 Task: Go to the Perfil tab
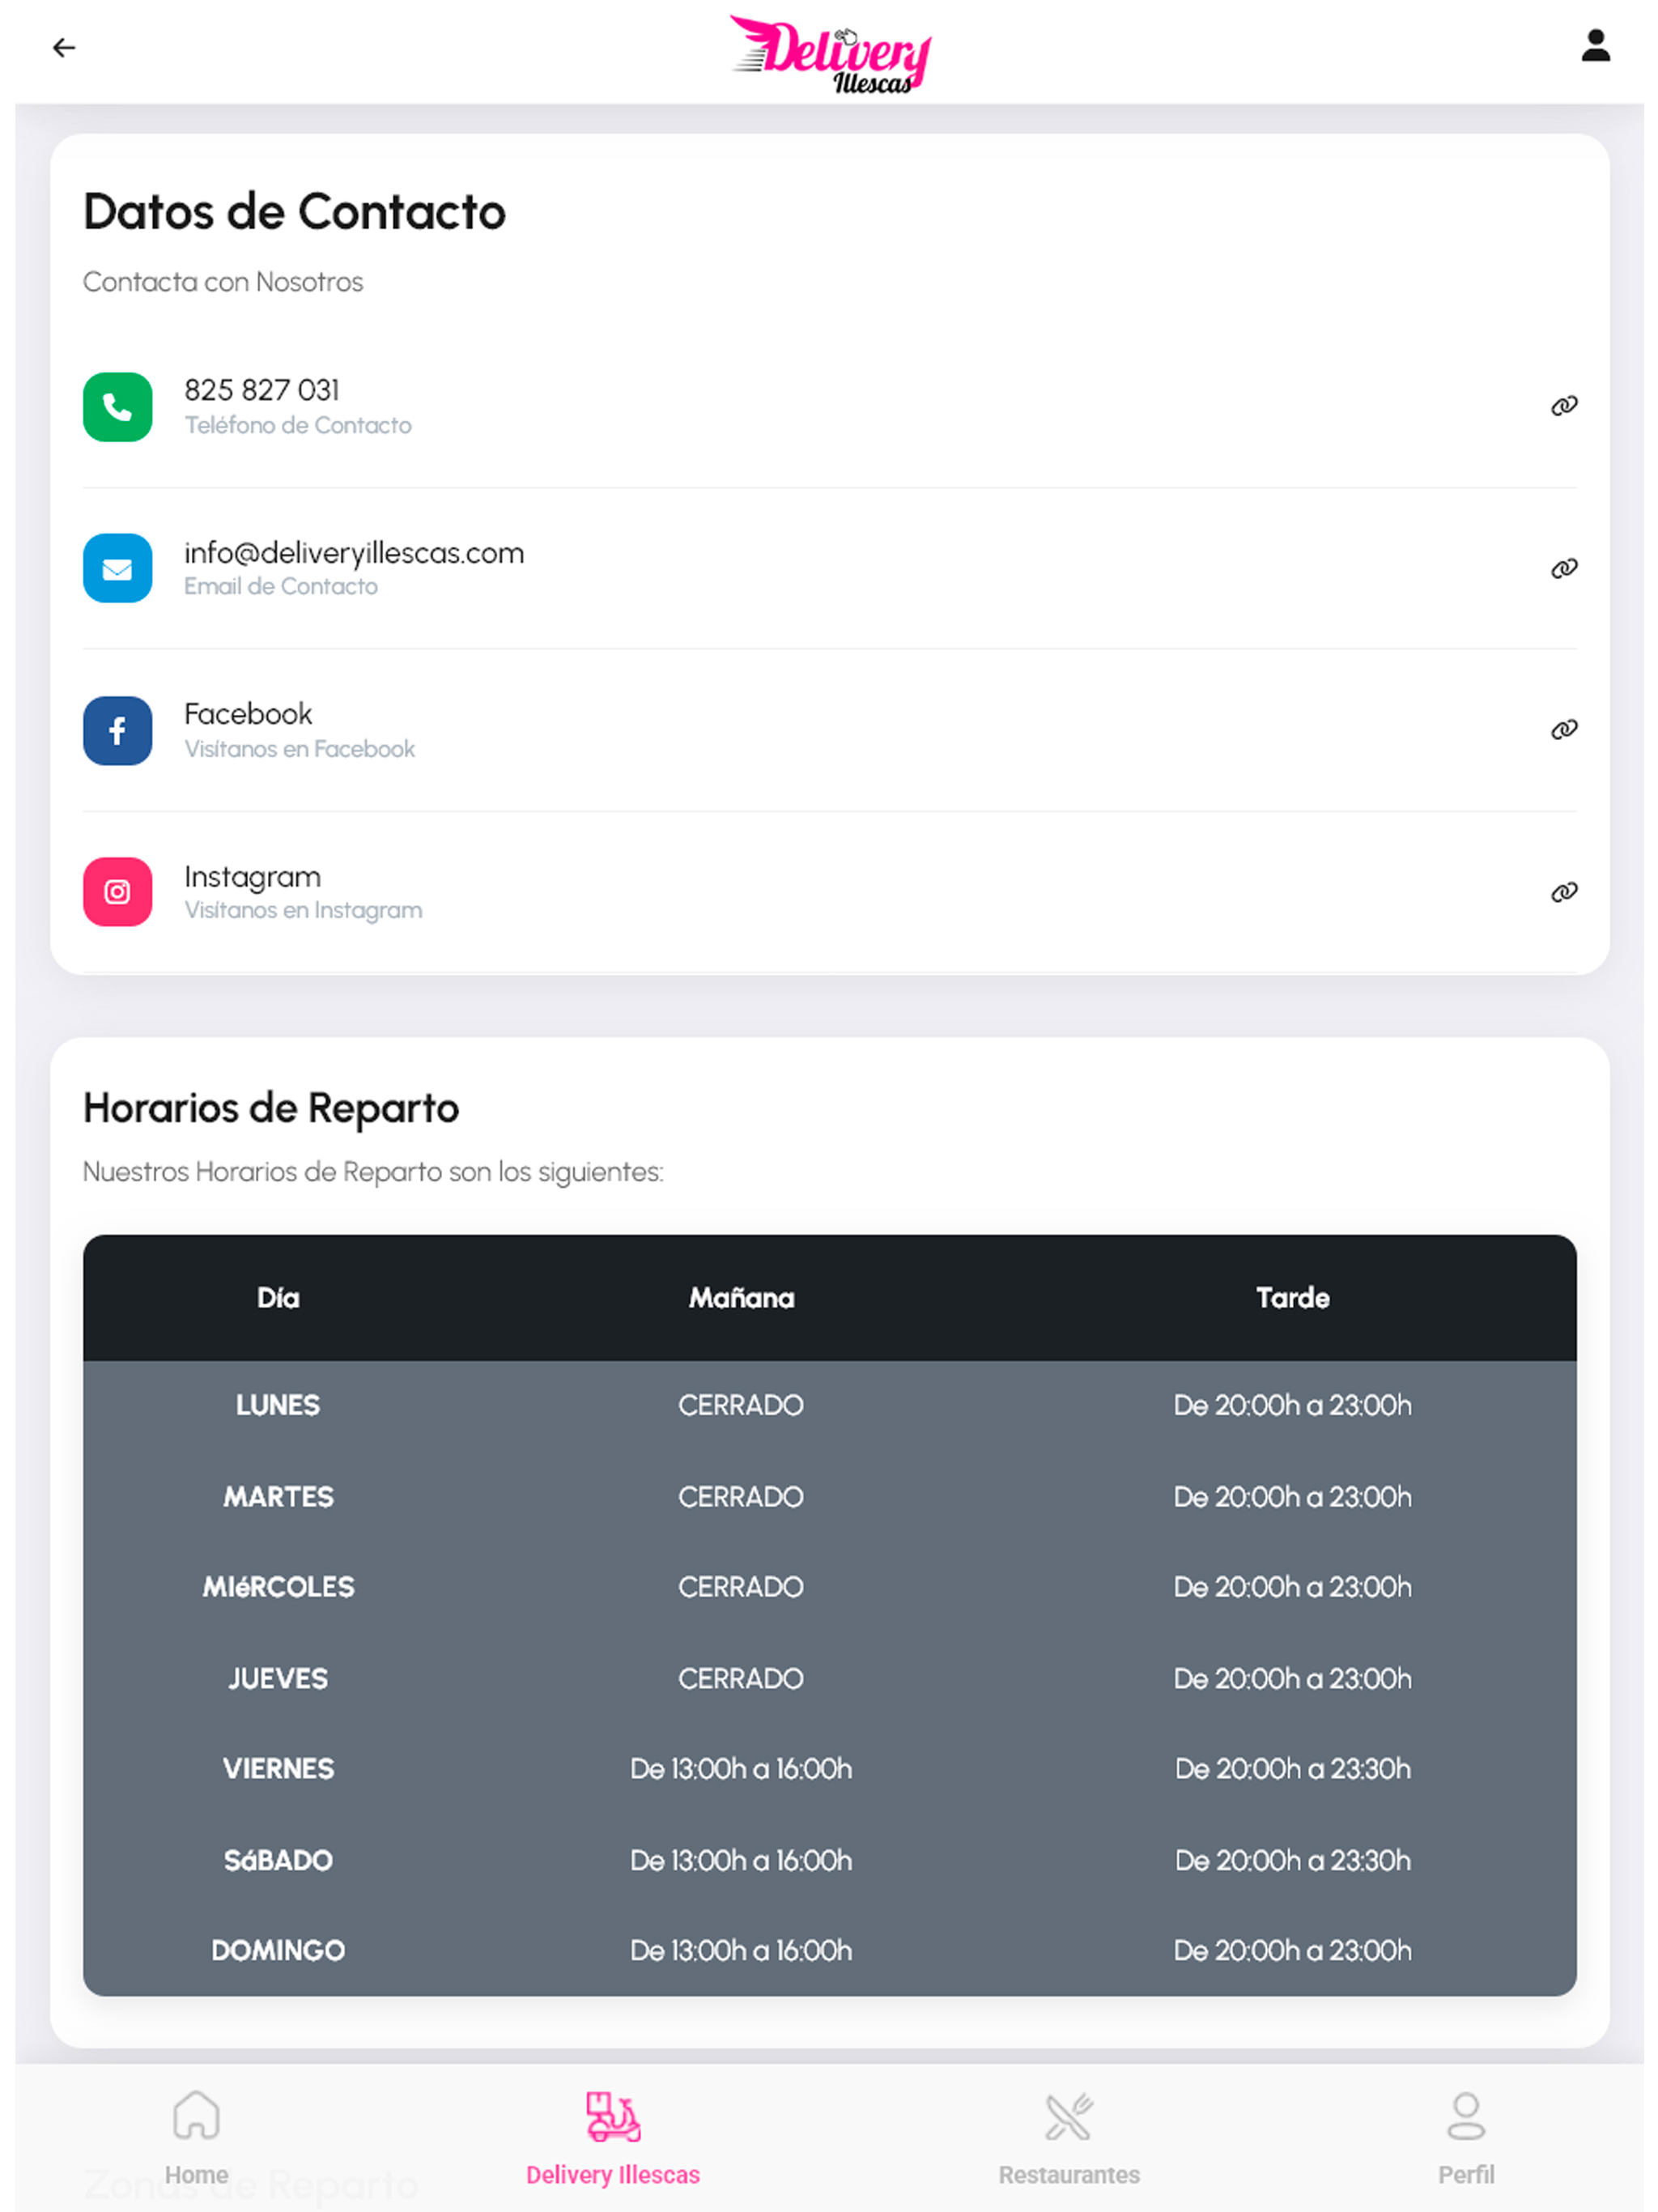[1466, 2139]
